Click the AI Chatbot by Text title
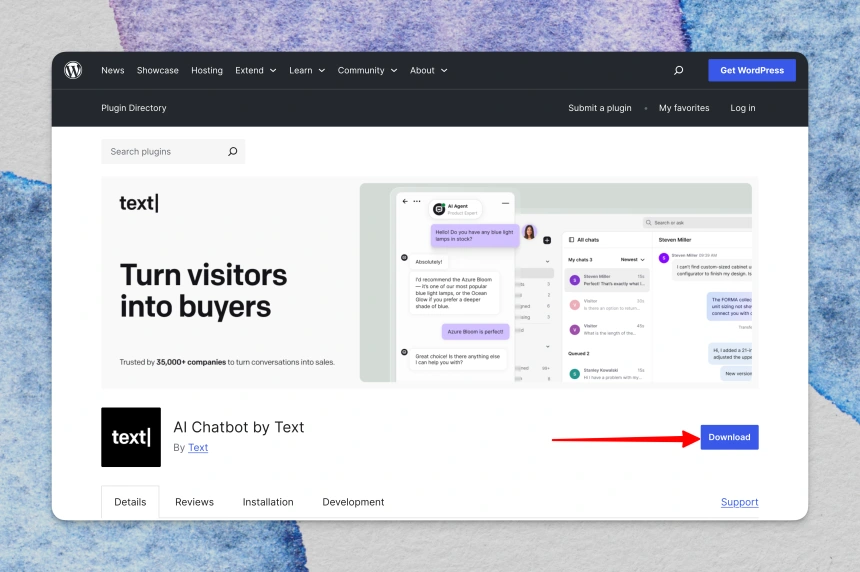Image resolution: width=860 pixels, height=572 pixels. pos(239,427)
